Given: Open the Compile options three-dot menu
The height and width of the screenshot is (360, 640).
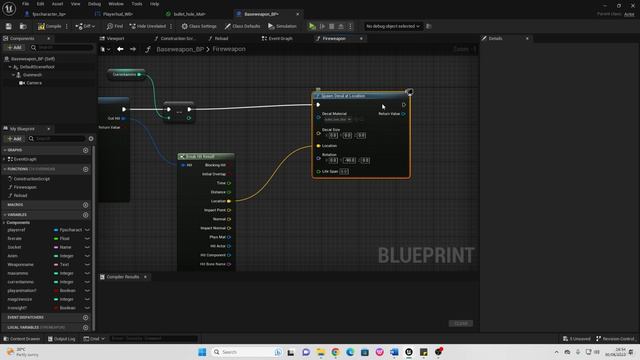Looking at the screenshot, I should click(x=67, y=26).
